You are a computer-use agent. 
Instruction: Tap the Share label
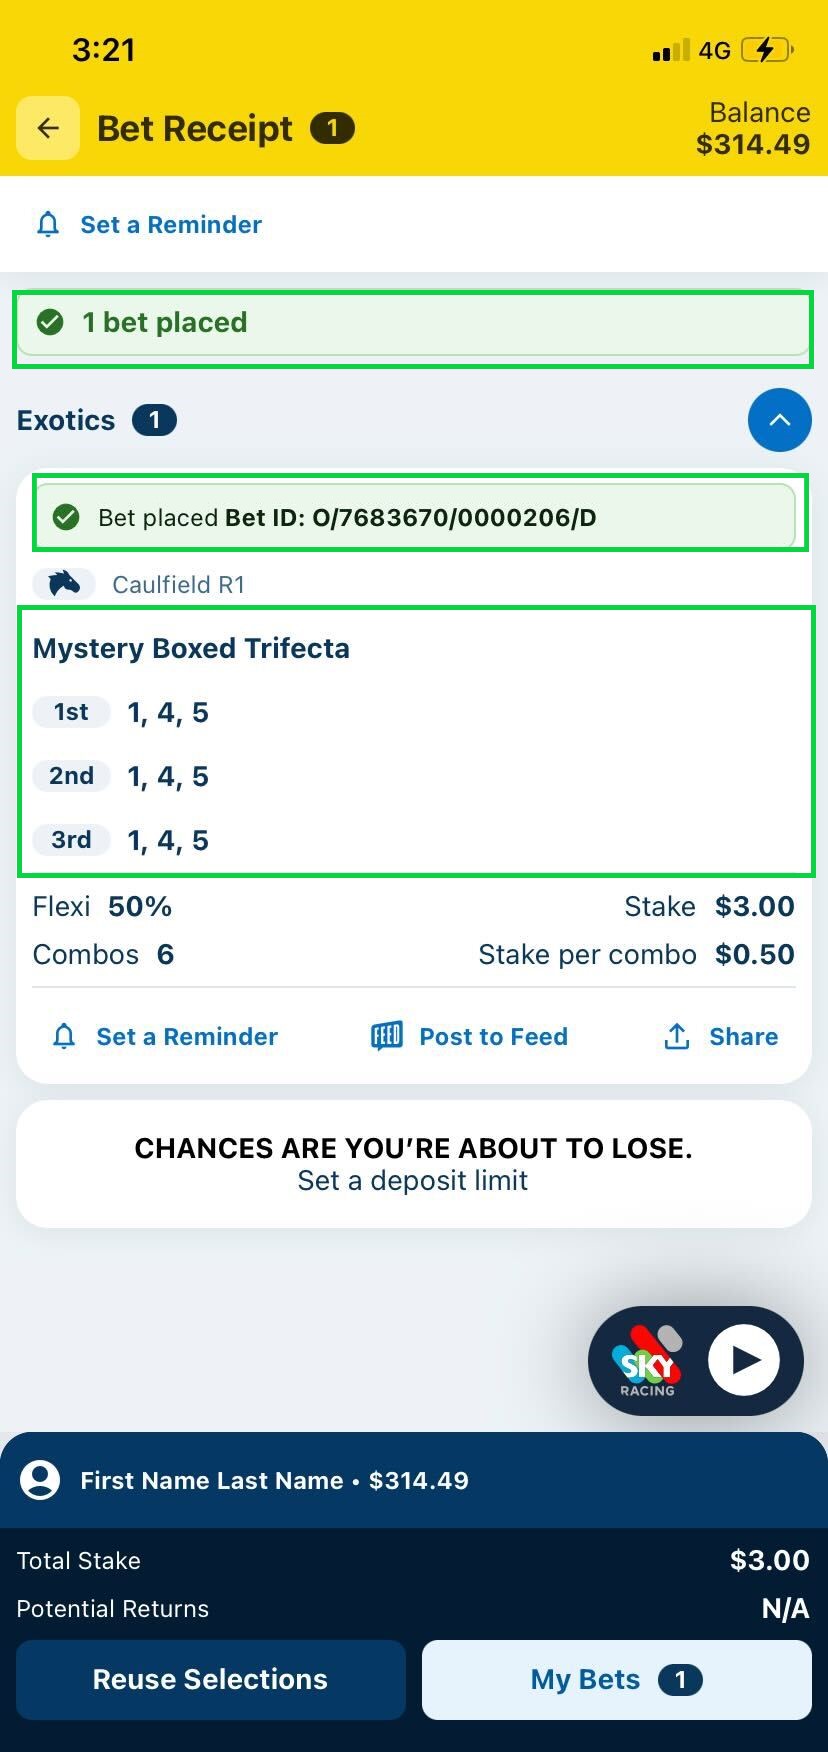point(743,1036)
